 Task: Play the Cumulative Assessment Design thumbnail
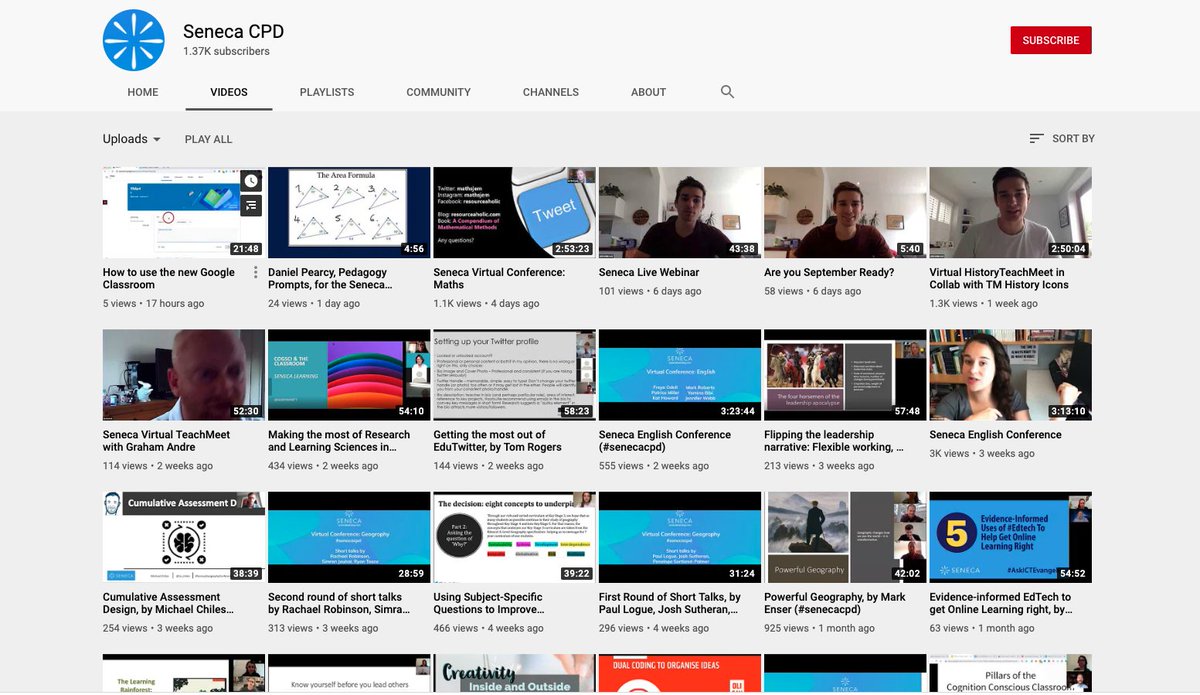(184, 537)
